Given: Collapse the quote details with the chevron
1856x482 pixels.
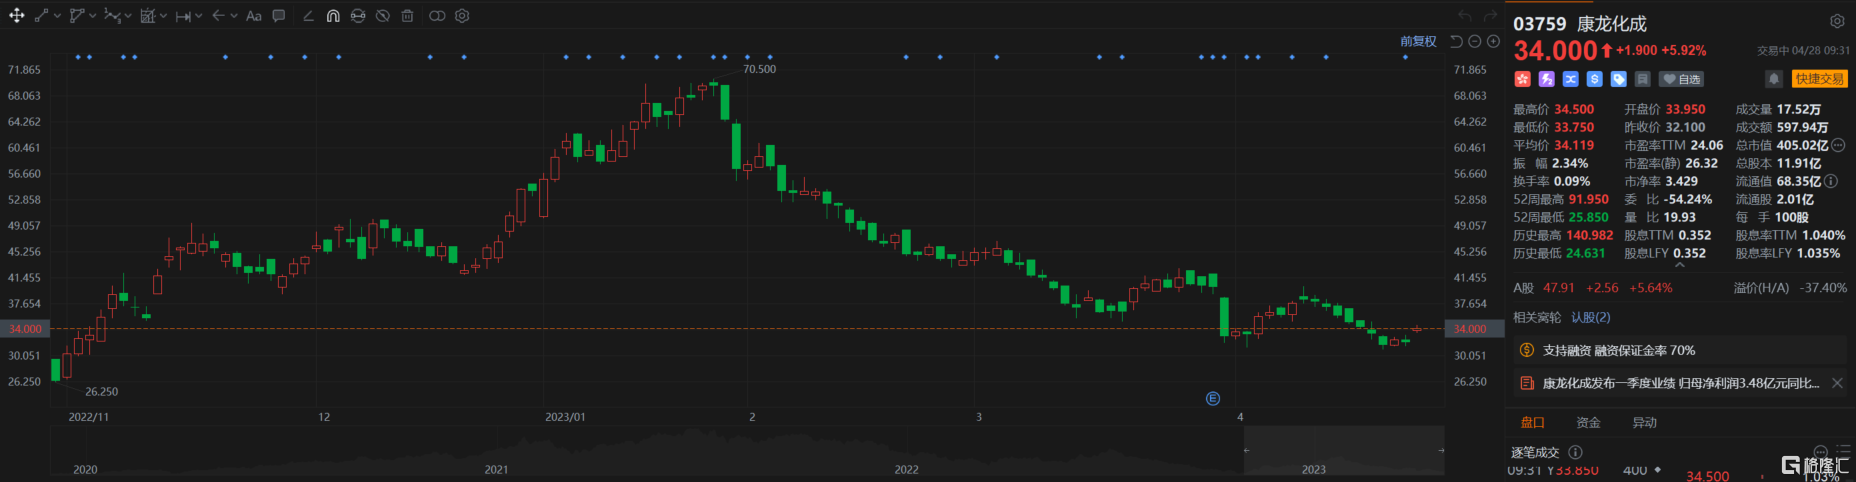Looking at the screenshot, I should point(1680,265).
